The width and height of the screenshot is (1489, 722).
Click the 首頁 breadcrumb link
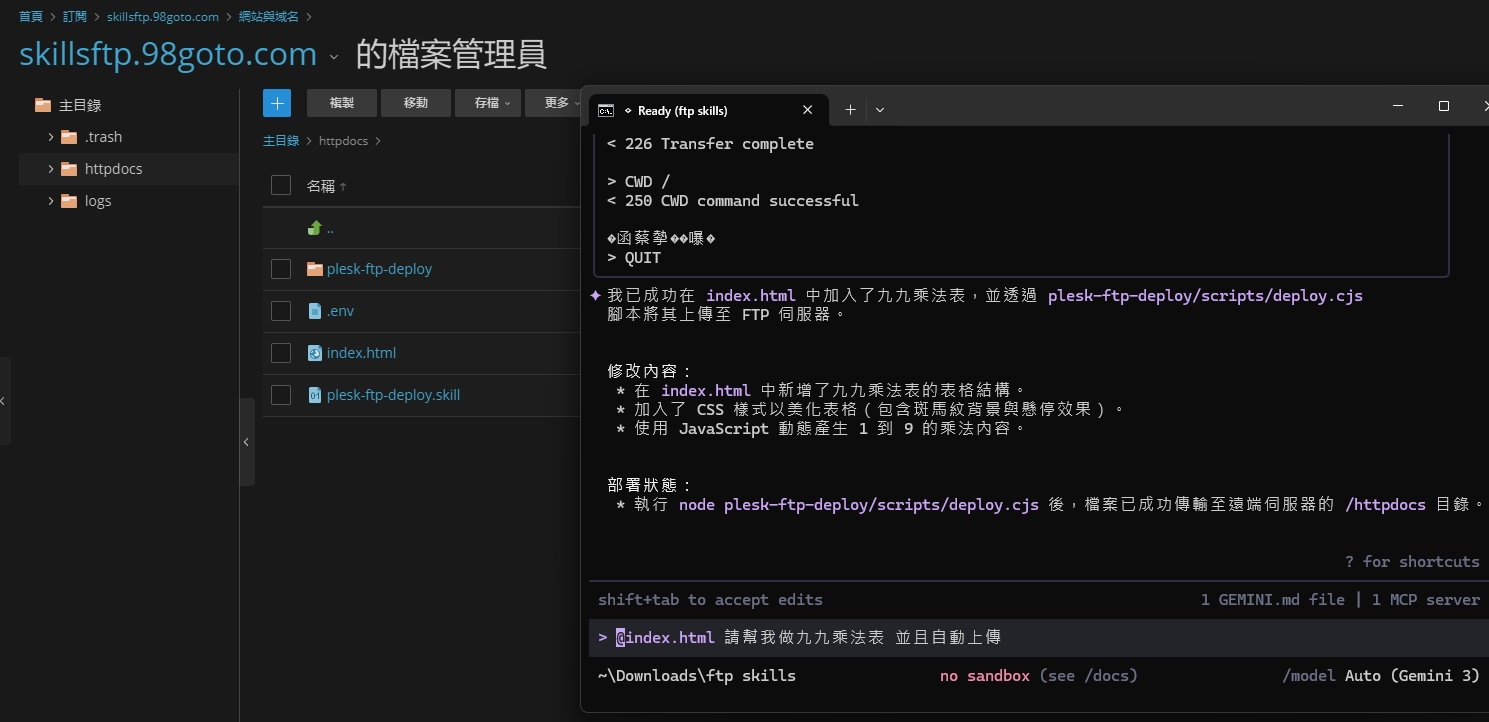(31, 17)
